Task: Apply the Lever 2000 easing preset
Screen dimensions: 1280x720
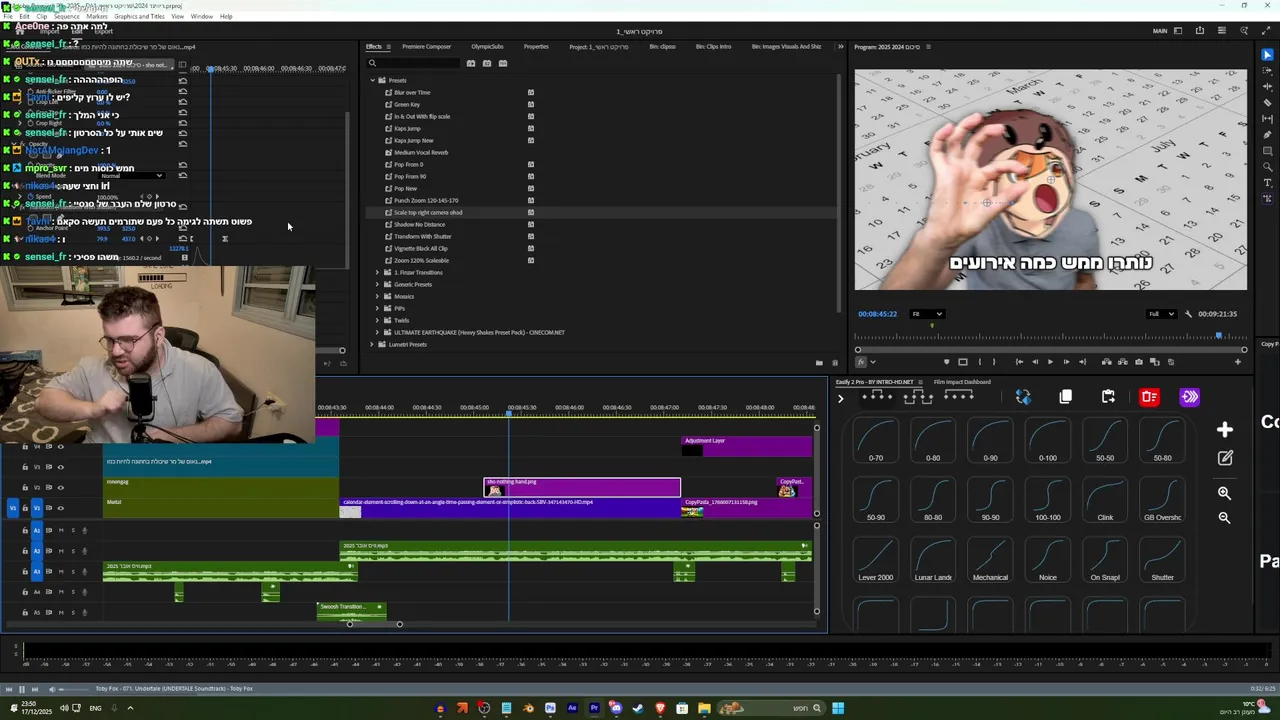Action: [876, 560]
